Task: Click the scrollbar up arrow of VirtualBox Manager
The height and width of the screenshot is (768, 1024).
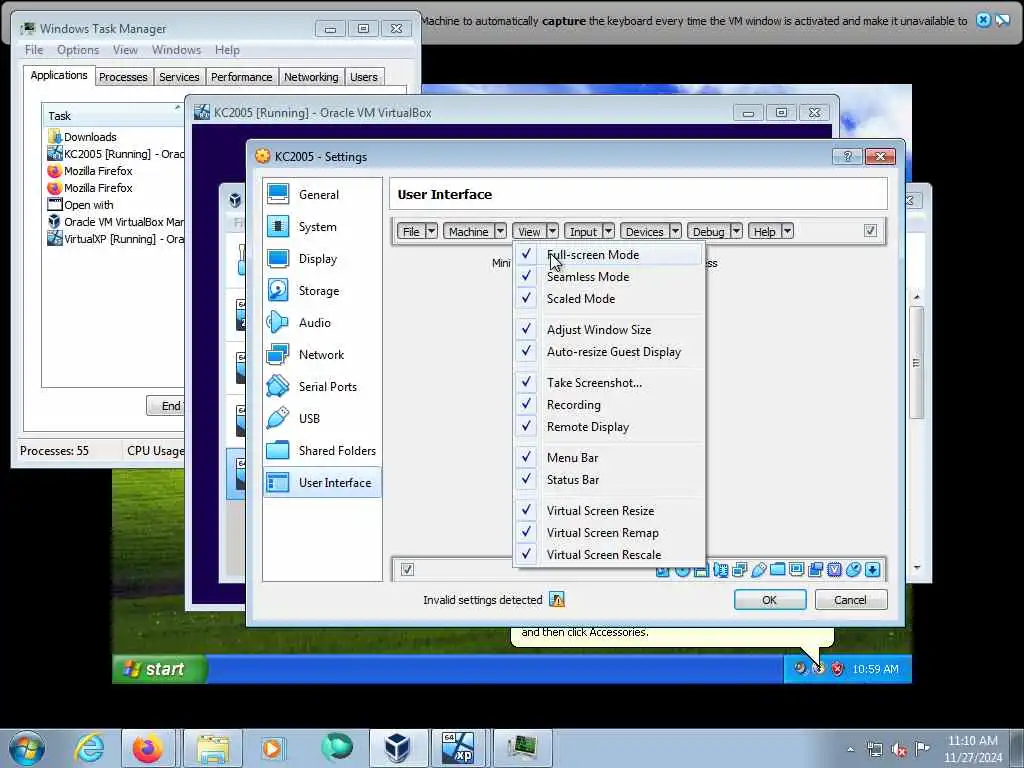Action: [916, 297]
